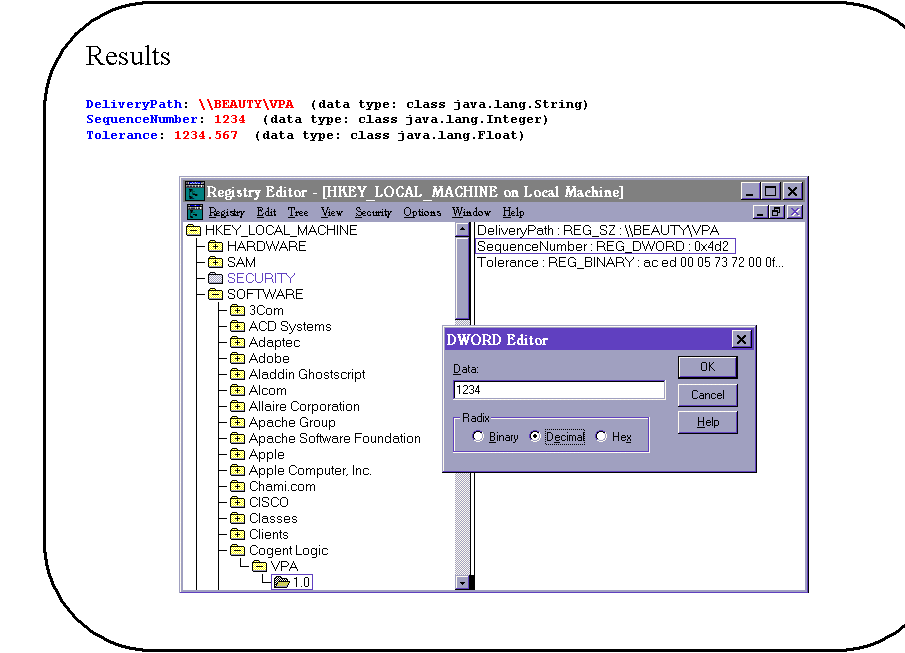Expand the Aladdin Ghostscript entry

(238, 374)
